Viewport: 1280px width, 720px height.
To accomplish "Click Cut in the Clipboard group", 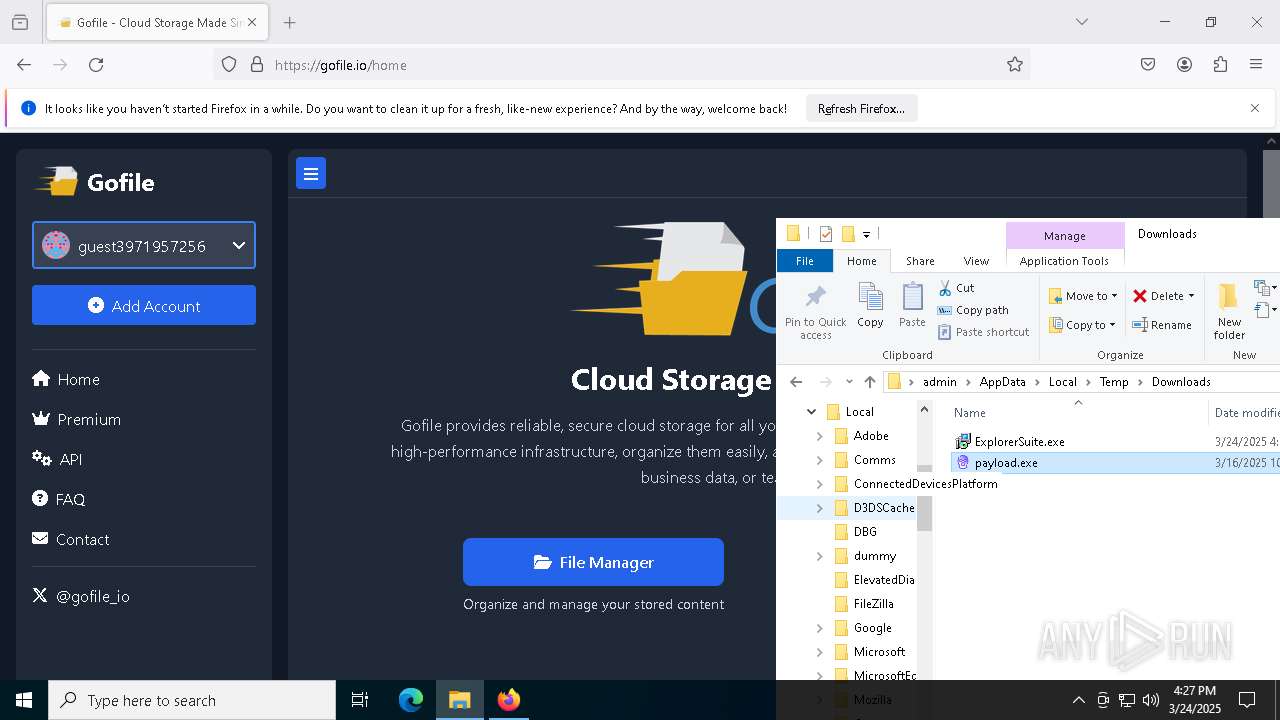I will (x=956, y=288).
